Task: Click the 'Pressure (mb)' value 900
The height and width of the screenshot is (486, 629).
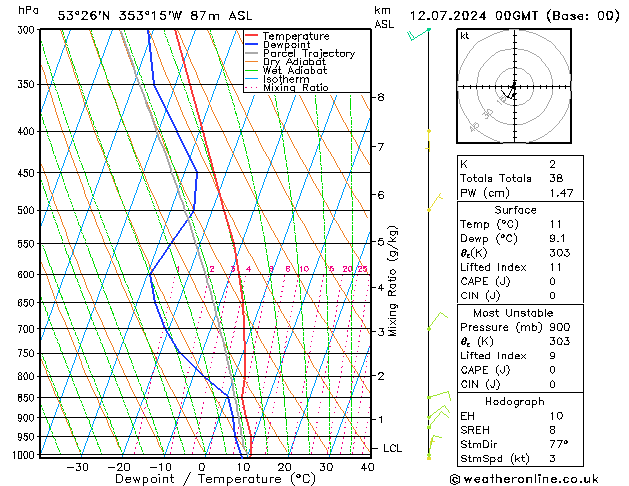Action: 560,327
